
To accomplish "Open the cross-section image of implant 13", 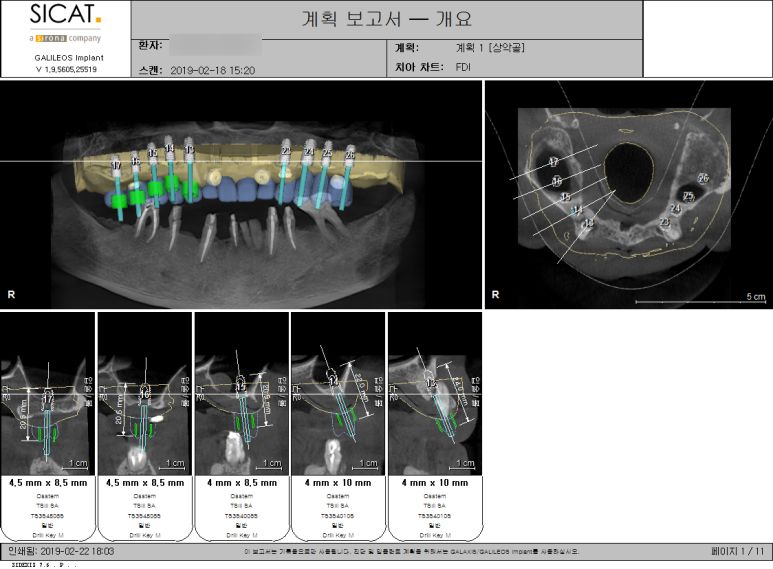I will [x=435, y=393].
